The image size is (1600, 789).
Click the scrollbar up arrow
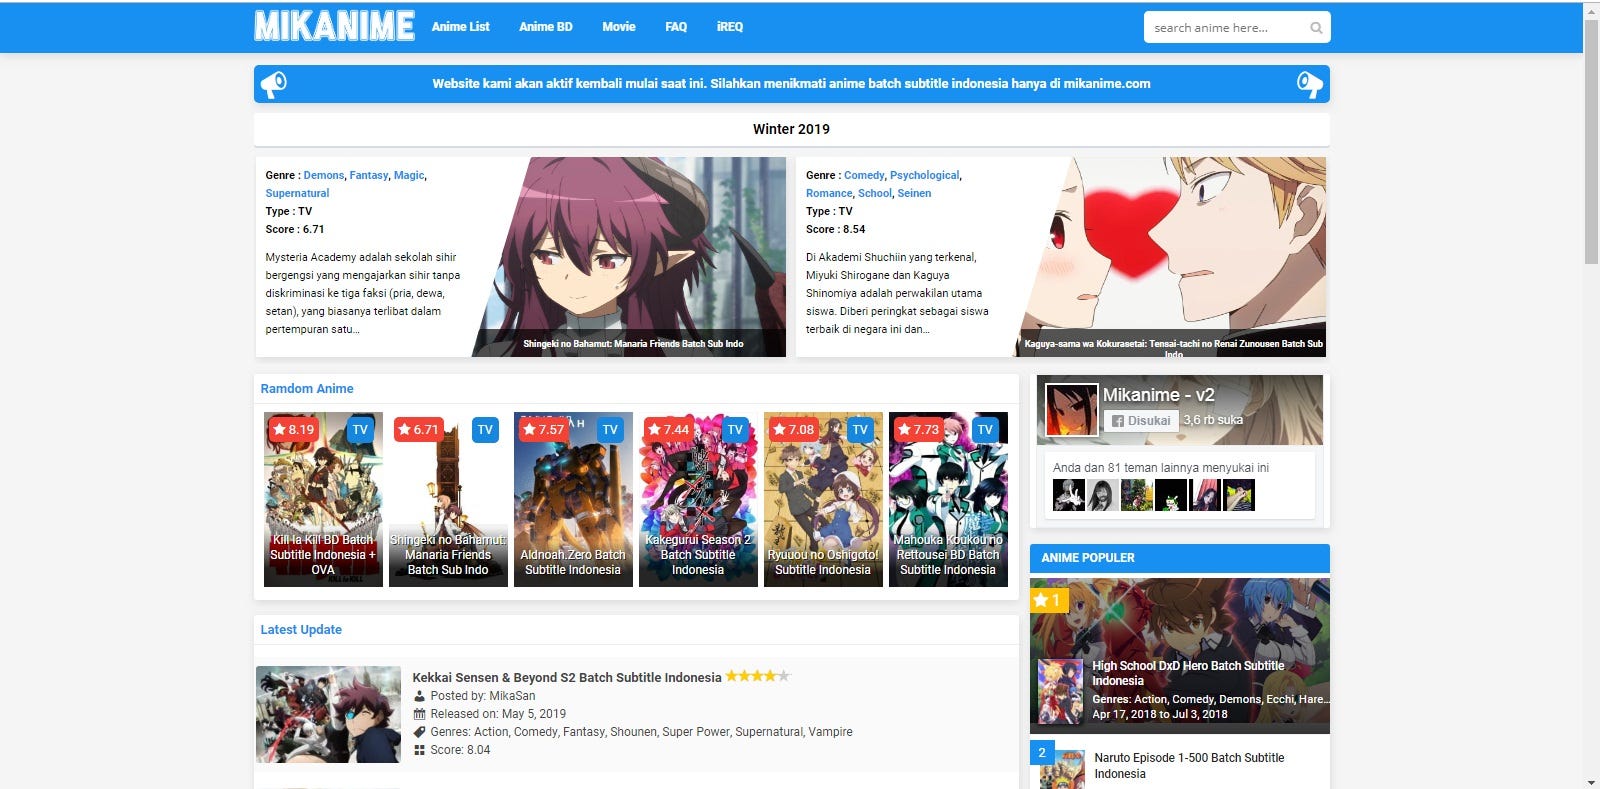click(x=1591, y=9)
